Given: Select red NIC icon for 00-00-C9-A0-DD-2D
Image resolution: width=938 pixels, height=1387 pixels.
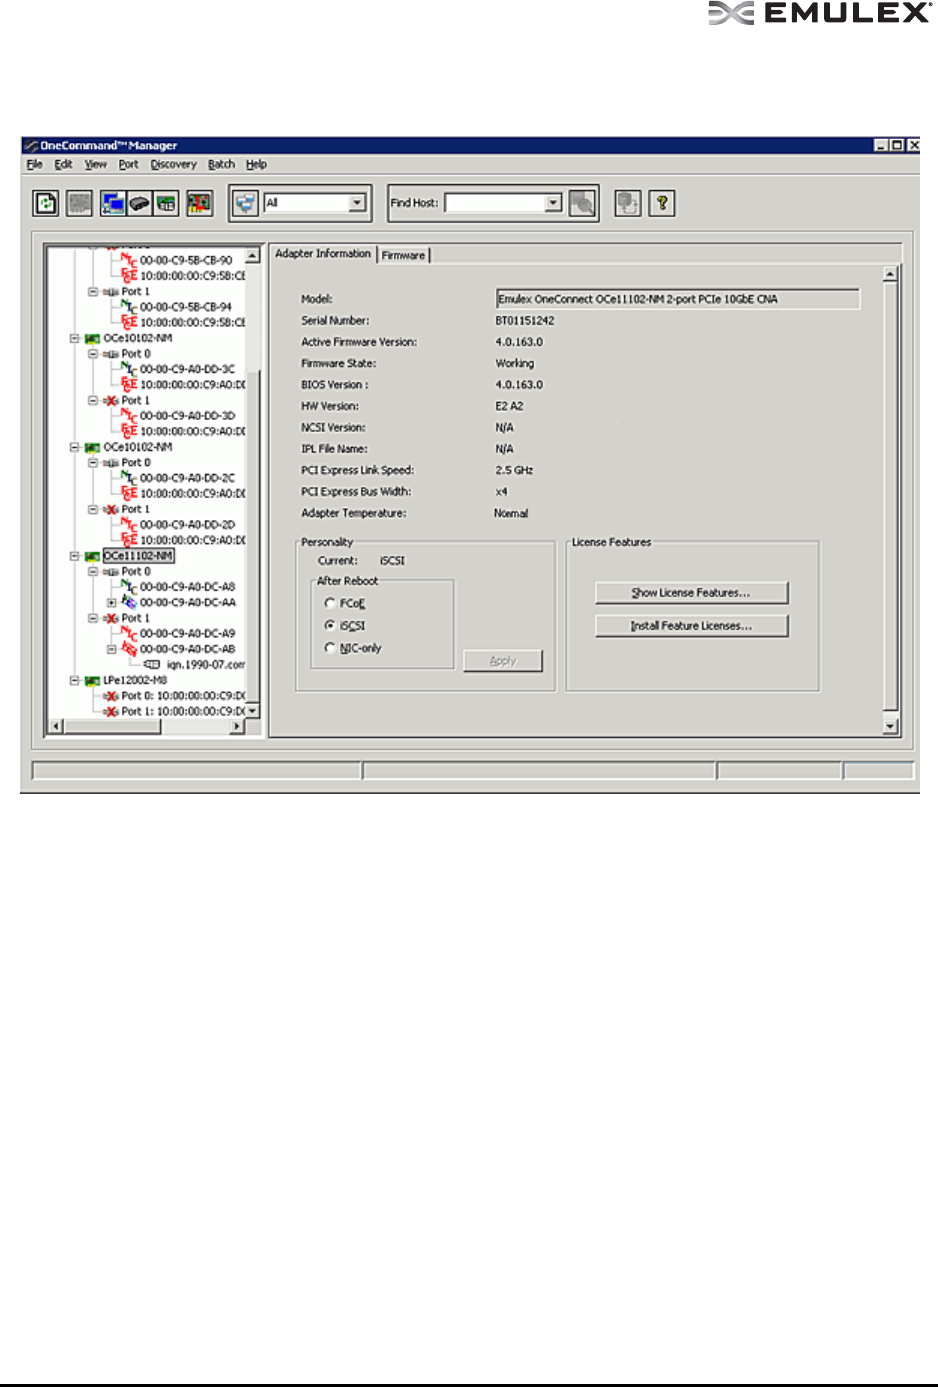Looking at the screenshot, I should click(129, 524).
